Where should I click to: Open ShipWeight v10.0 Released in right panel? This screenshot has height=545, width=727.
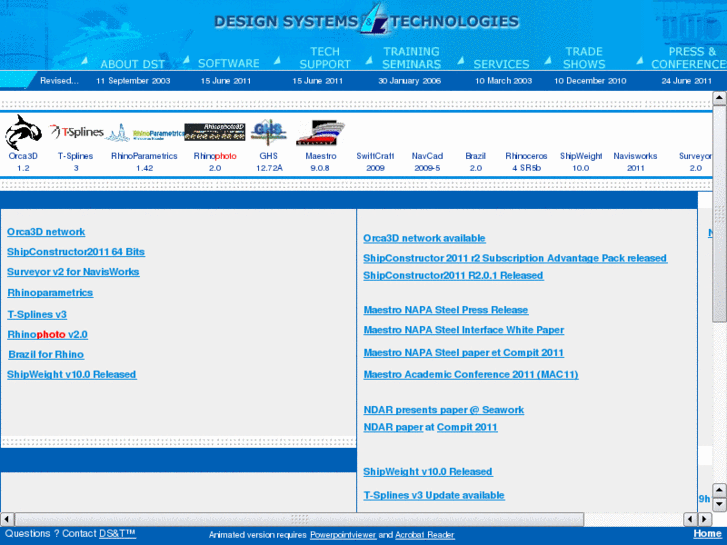[427, 472]
